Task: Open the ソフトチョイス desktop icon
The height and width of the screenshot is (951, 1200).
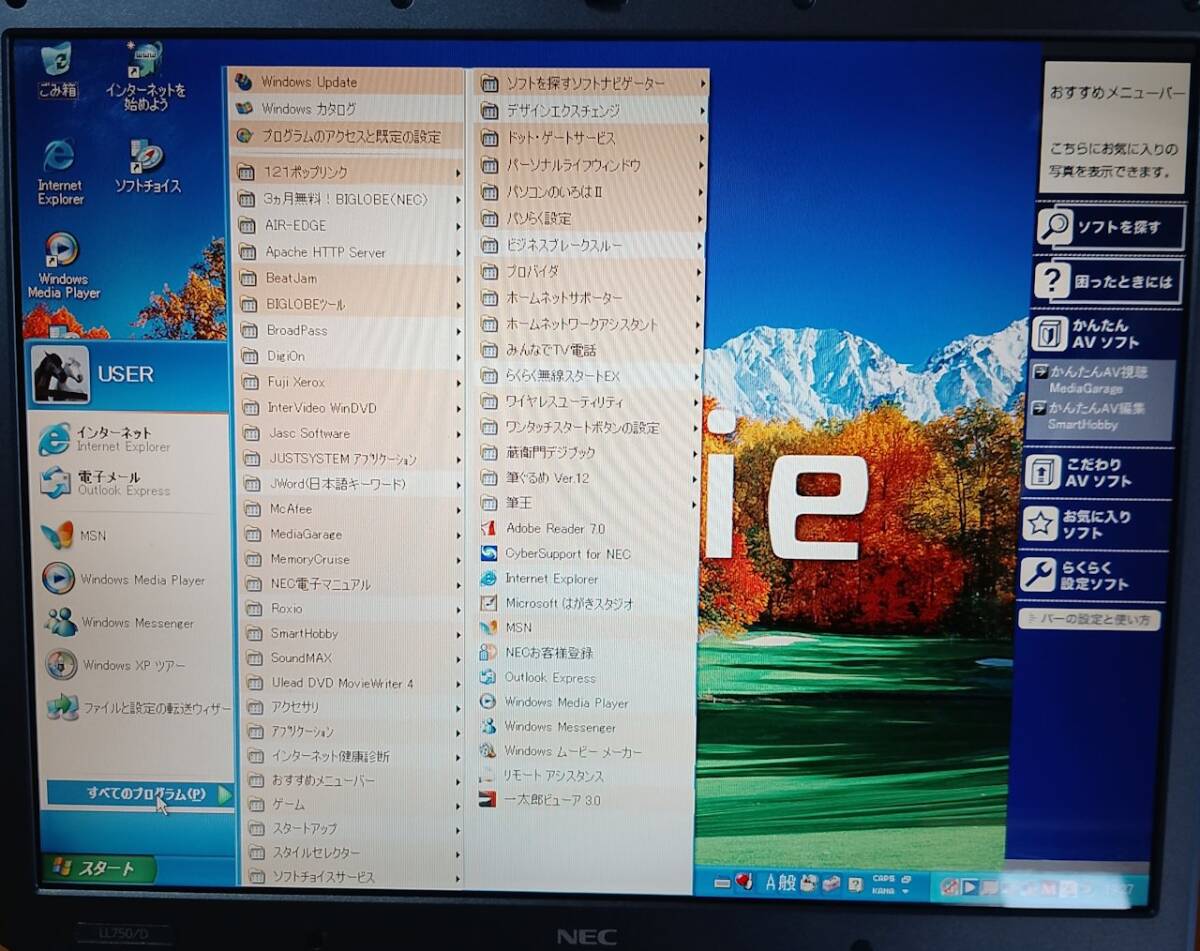Action: click(x=147, y=166)
